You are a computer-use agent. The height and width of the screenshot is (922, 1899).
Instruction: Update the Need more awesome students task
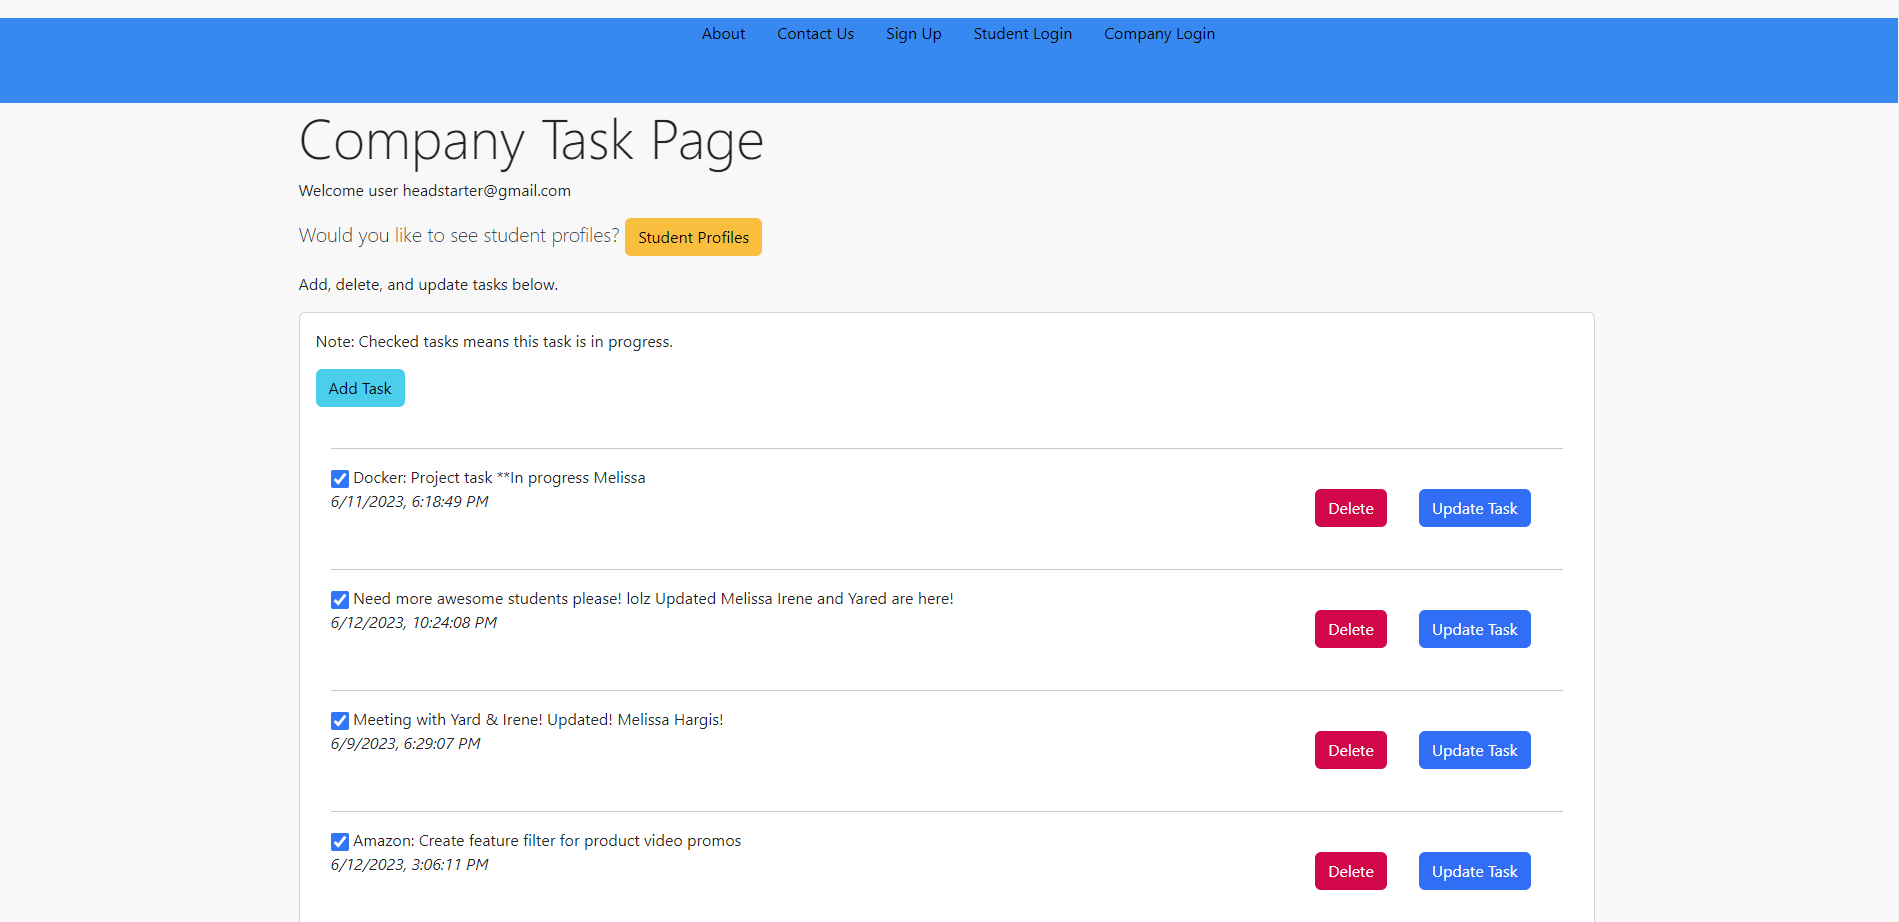click(x=1474, y=629)
